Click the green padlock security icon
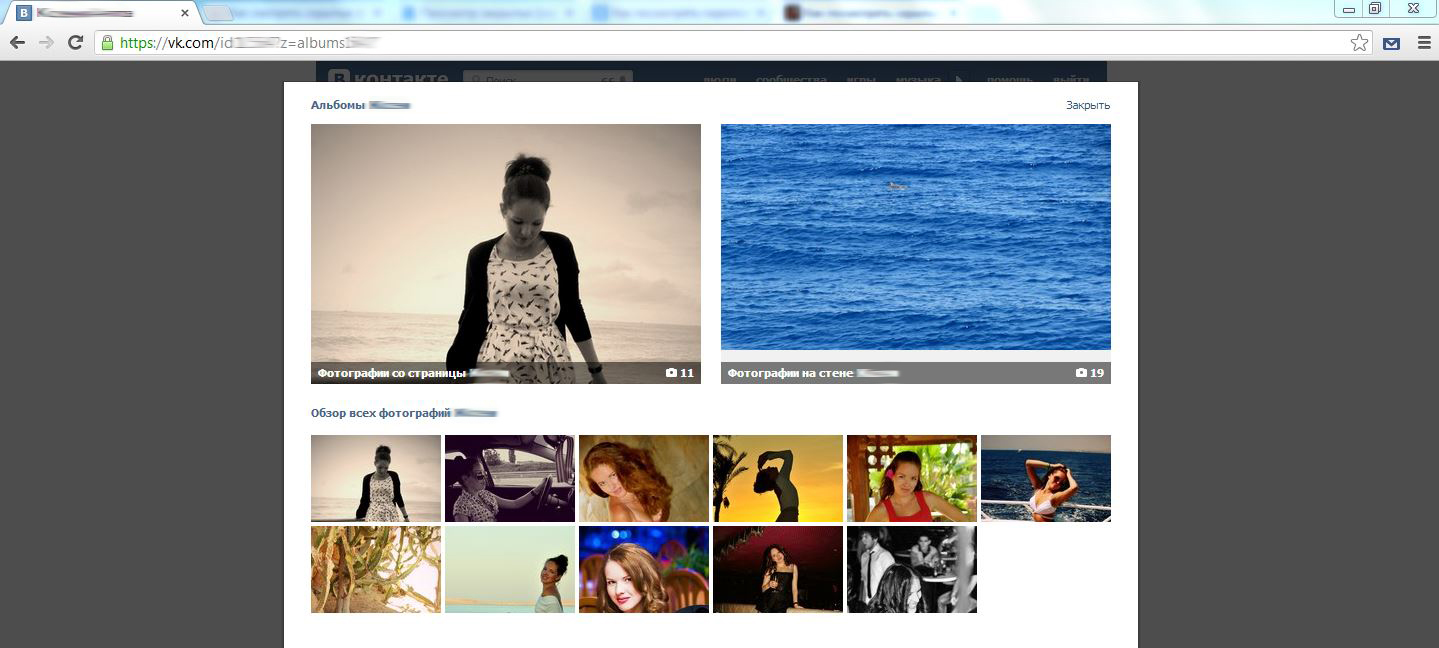Viewport: 1439px width, 648px height. [x=107, y=43]
